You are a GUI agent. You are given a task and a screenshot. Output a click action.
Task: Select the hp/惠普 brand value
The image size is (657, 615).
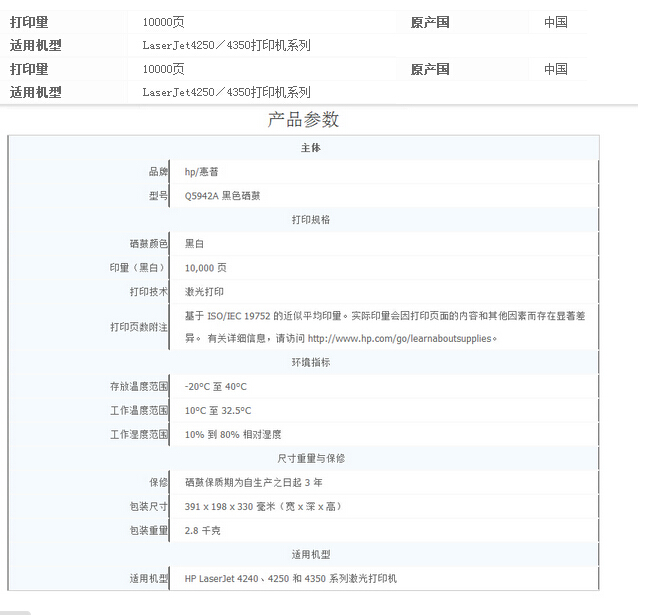click(x=202, y=172)
